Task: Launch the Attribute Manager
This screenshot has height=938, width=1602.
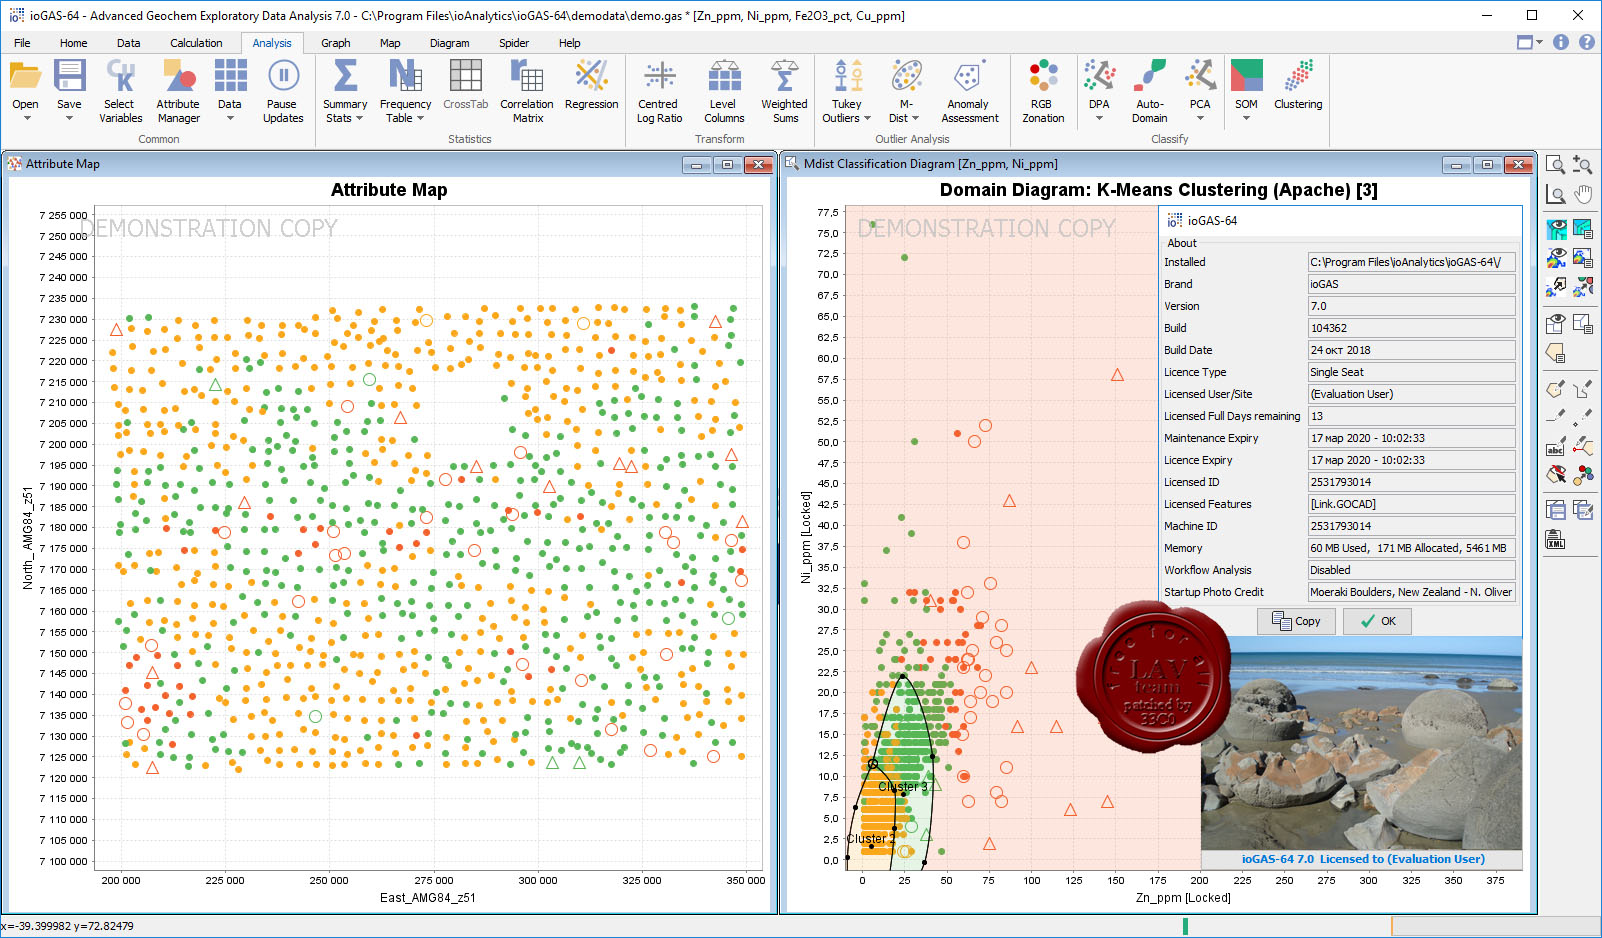Action: click(178, 91)
